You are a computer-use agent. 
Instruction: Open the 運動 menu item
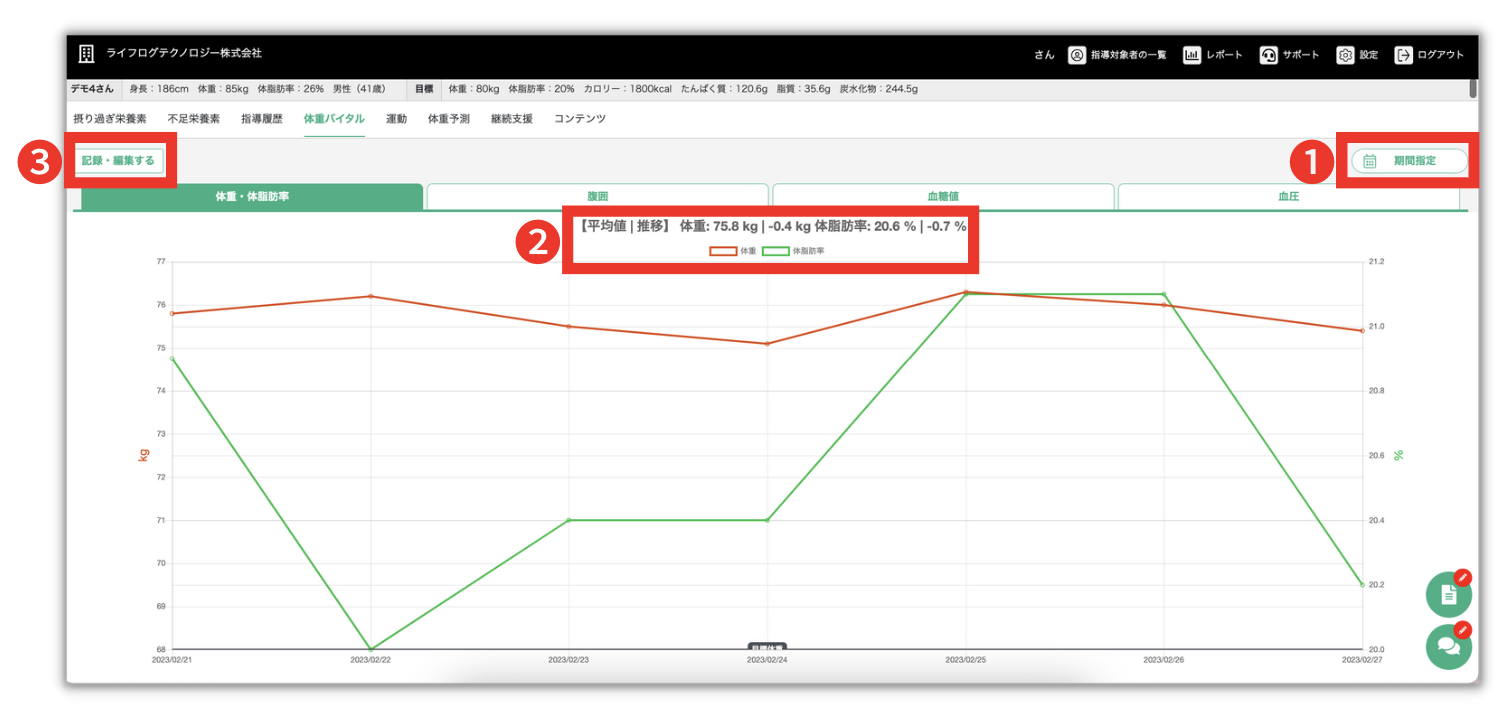point(396,119)
